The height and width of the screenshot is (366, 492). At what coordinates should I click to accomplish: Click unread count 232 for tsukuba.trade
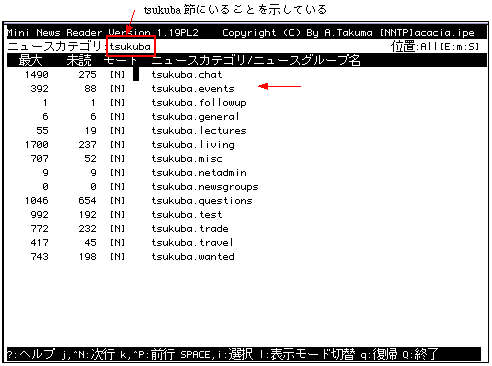click(x=88, y=228)
